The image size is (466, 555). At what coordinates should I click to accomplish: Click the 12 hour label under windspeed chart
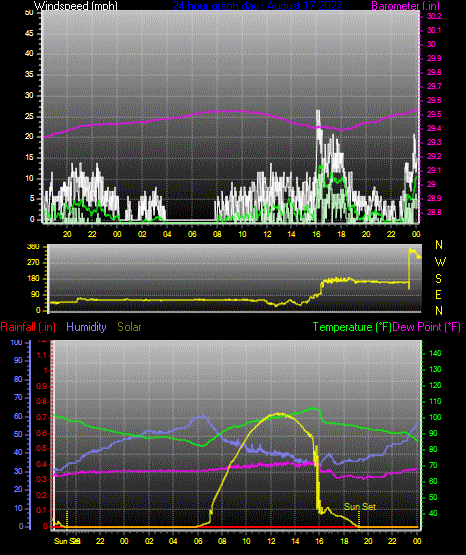tap(267, 234)
